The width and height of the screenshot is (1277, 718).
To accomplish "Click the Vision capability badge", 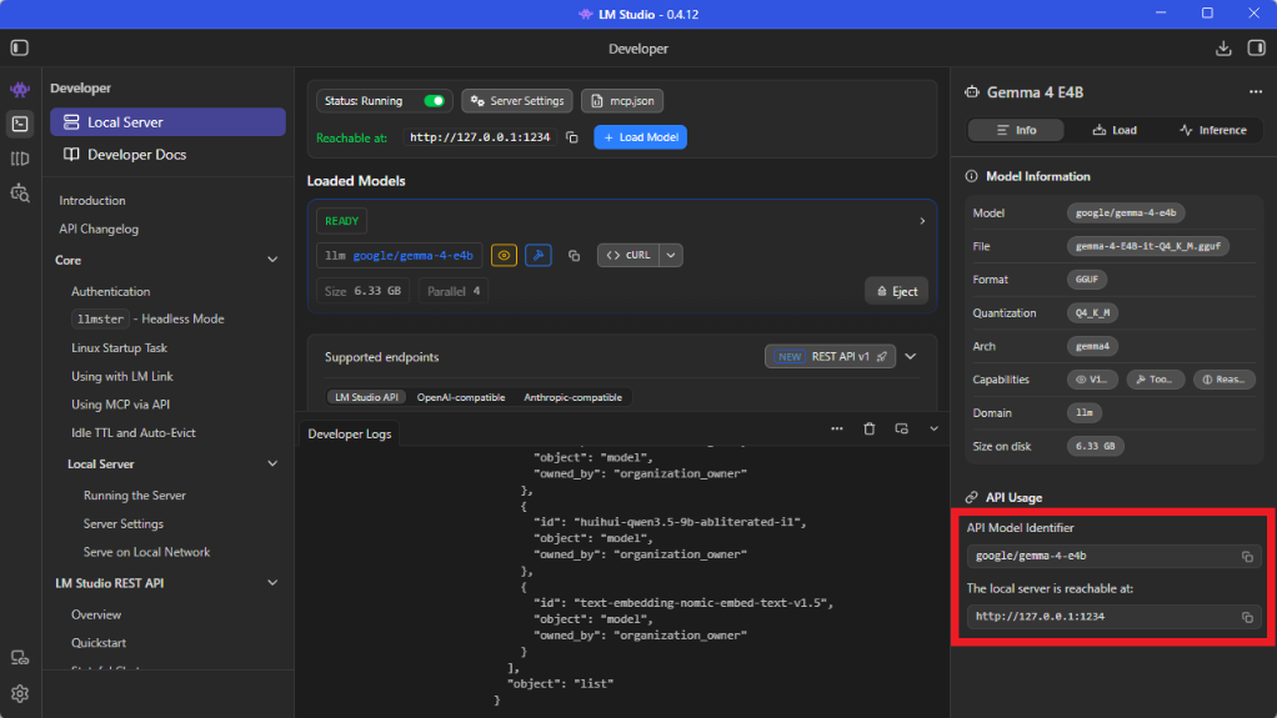I will coord(1092,380).
